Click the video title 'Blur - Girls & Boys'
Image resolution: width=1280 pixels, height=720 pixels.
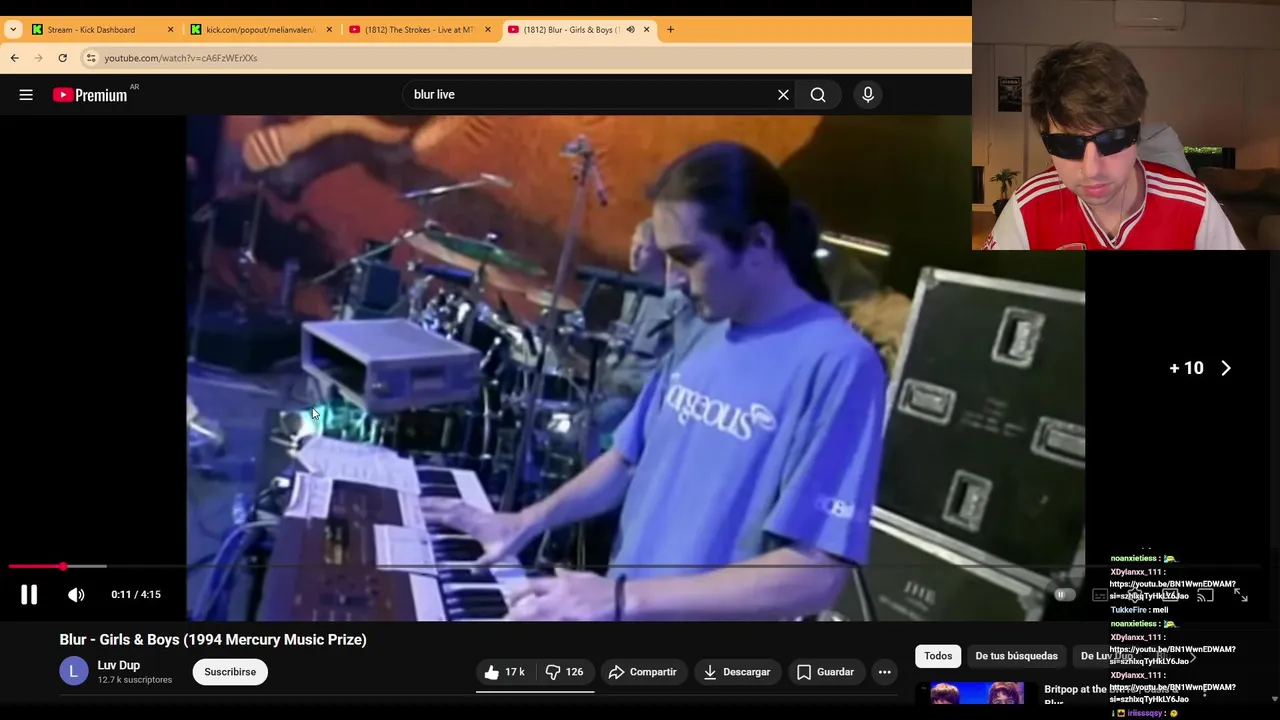point(213,640)
